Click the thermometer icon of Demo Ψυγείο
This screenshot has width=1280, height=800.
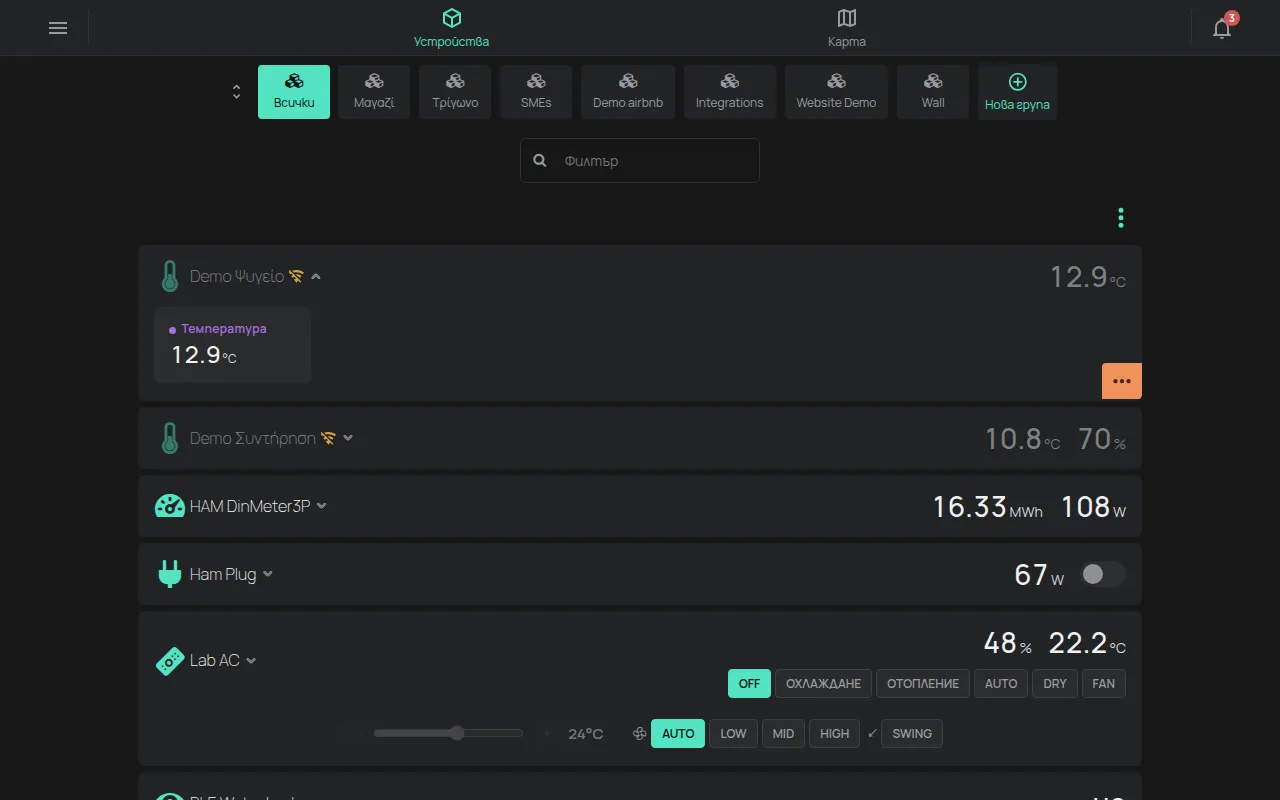pyautogui.click(x=170, y=276)
